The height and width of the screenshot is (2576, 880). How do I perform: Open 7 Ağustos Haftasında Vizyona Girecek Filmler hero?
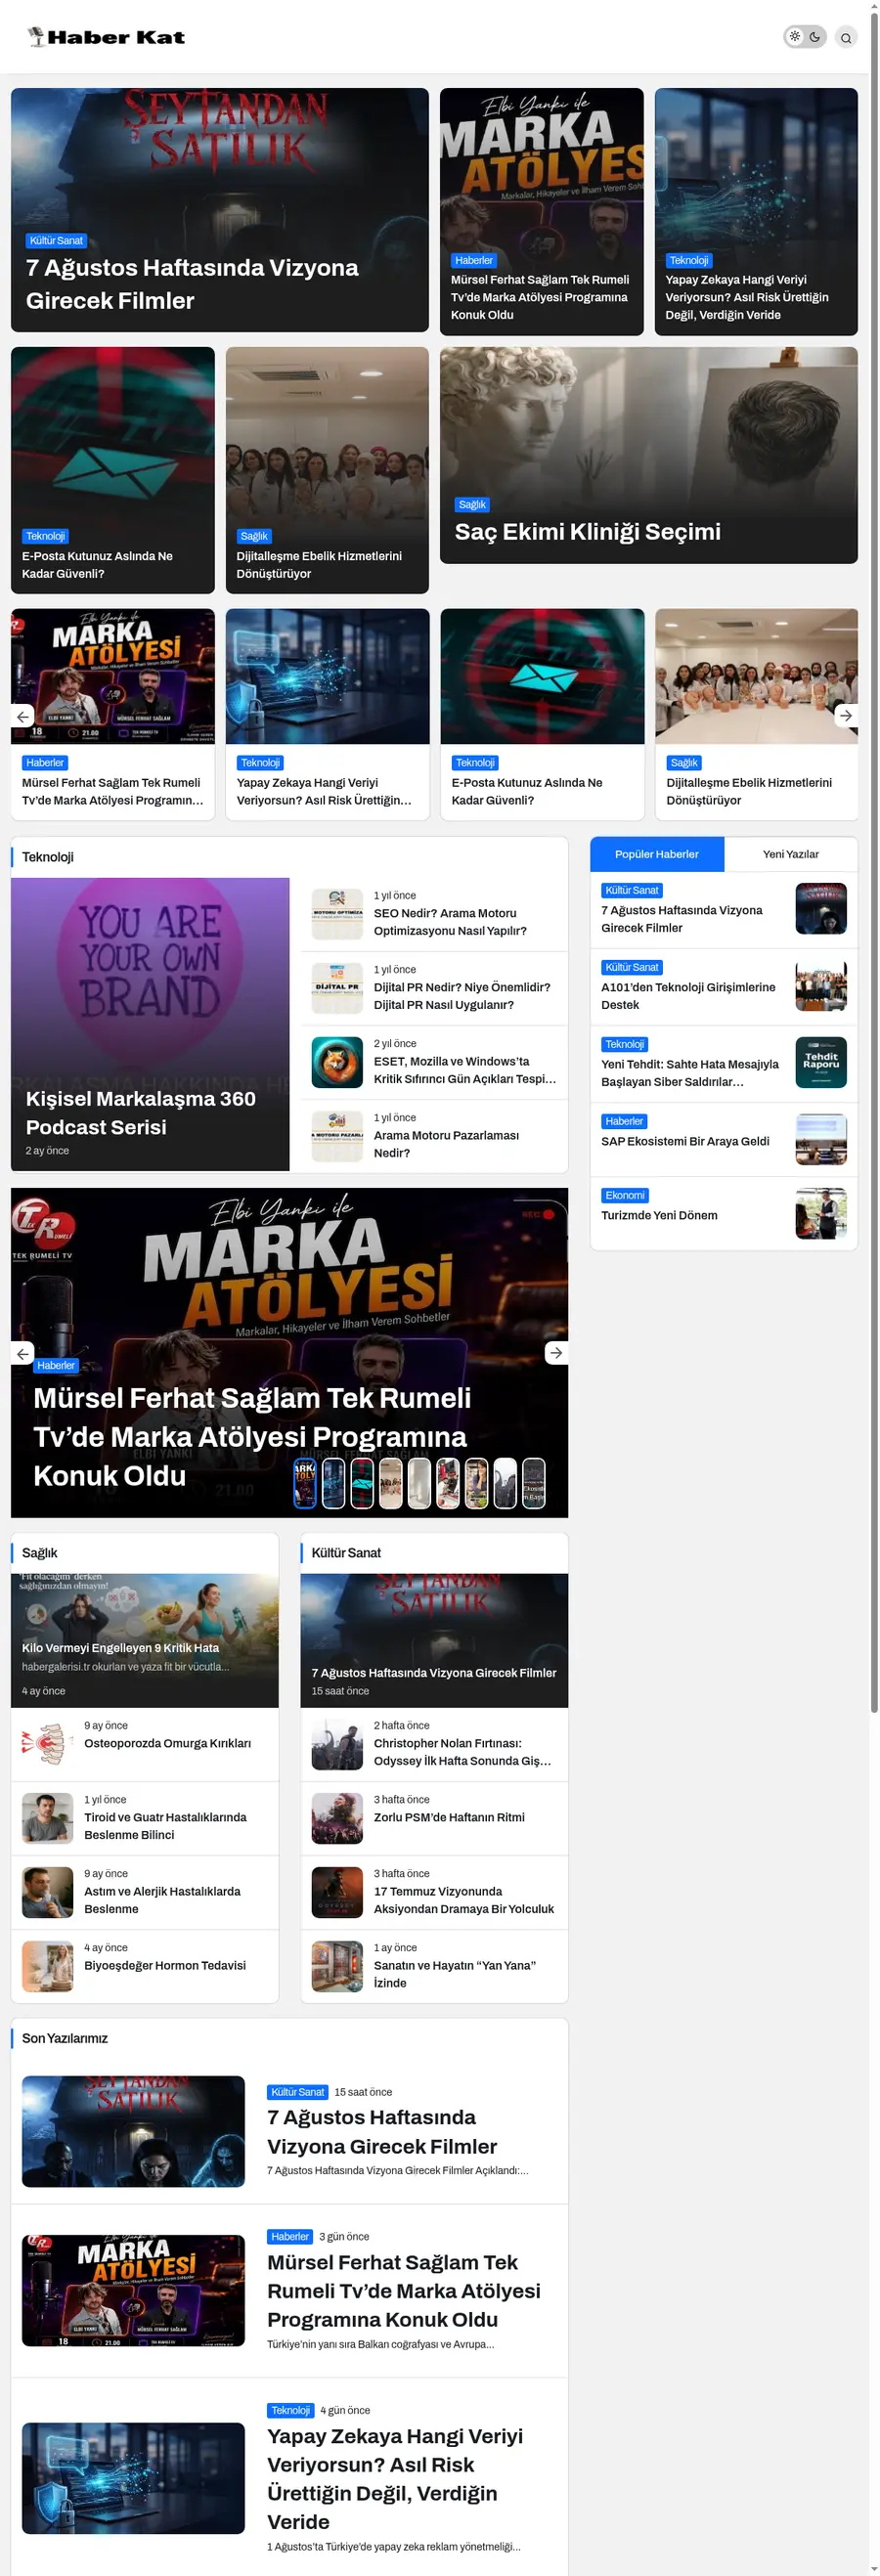tap(220, 210)
